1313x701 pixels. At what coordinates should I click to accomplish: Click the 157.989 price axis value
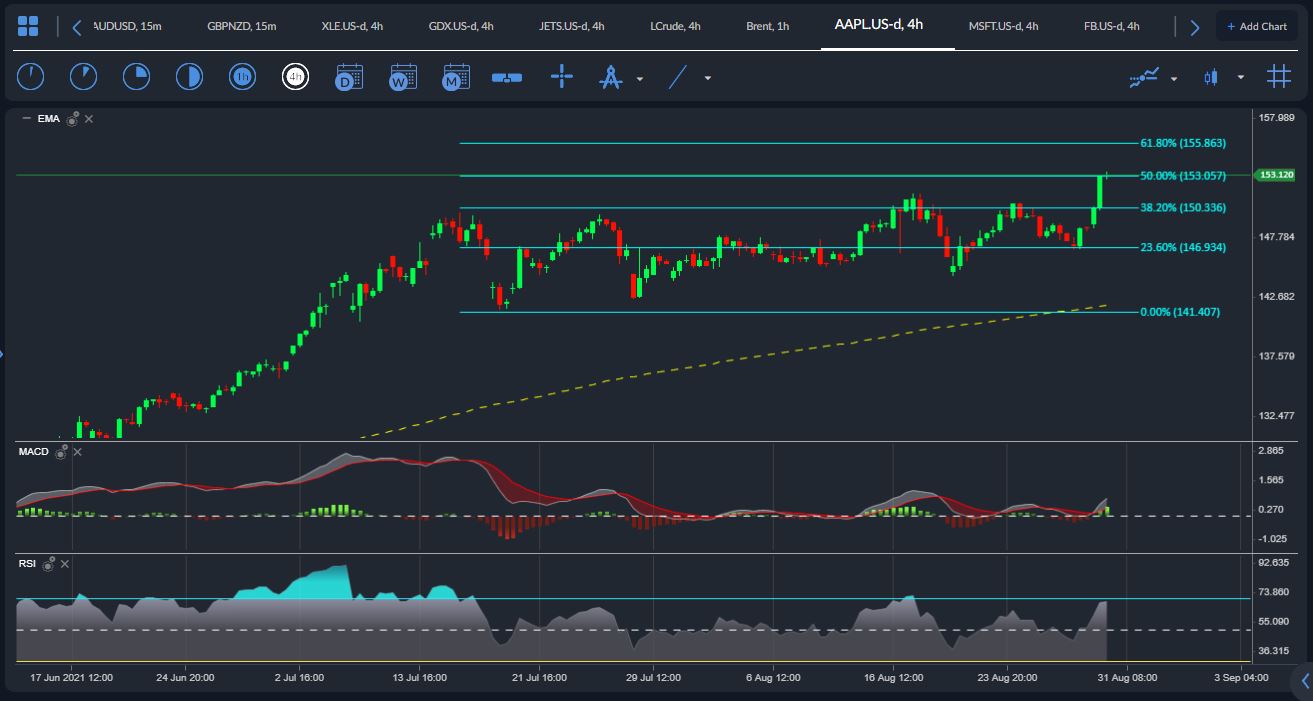(x=1278, y=118)
